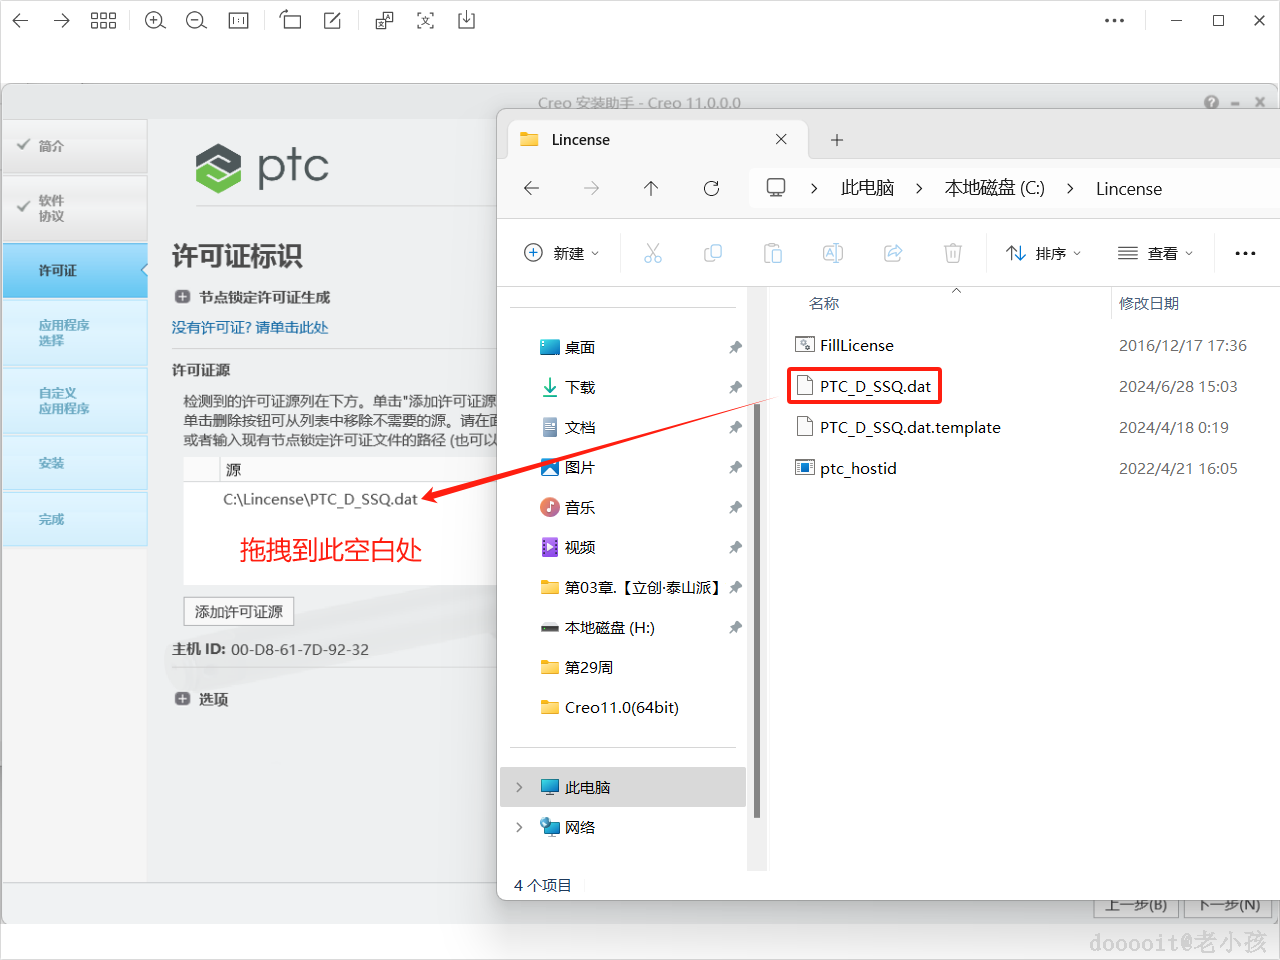Expand the 此电脑 tree node
The height and width of the screenshot is (960, 1280).
tap(519, 787)
